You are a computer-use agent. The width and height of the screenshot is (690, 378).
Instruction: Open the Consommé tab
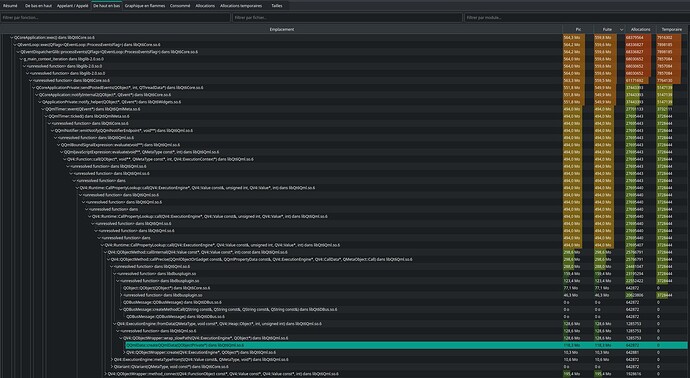click(x=180, y=6)
